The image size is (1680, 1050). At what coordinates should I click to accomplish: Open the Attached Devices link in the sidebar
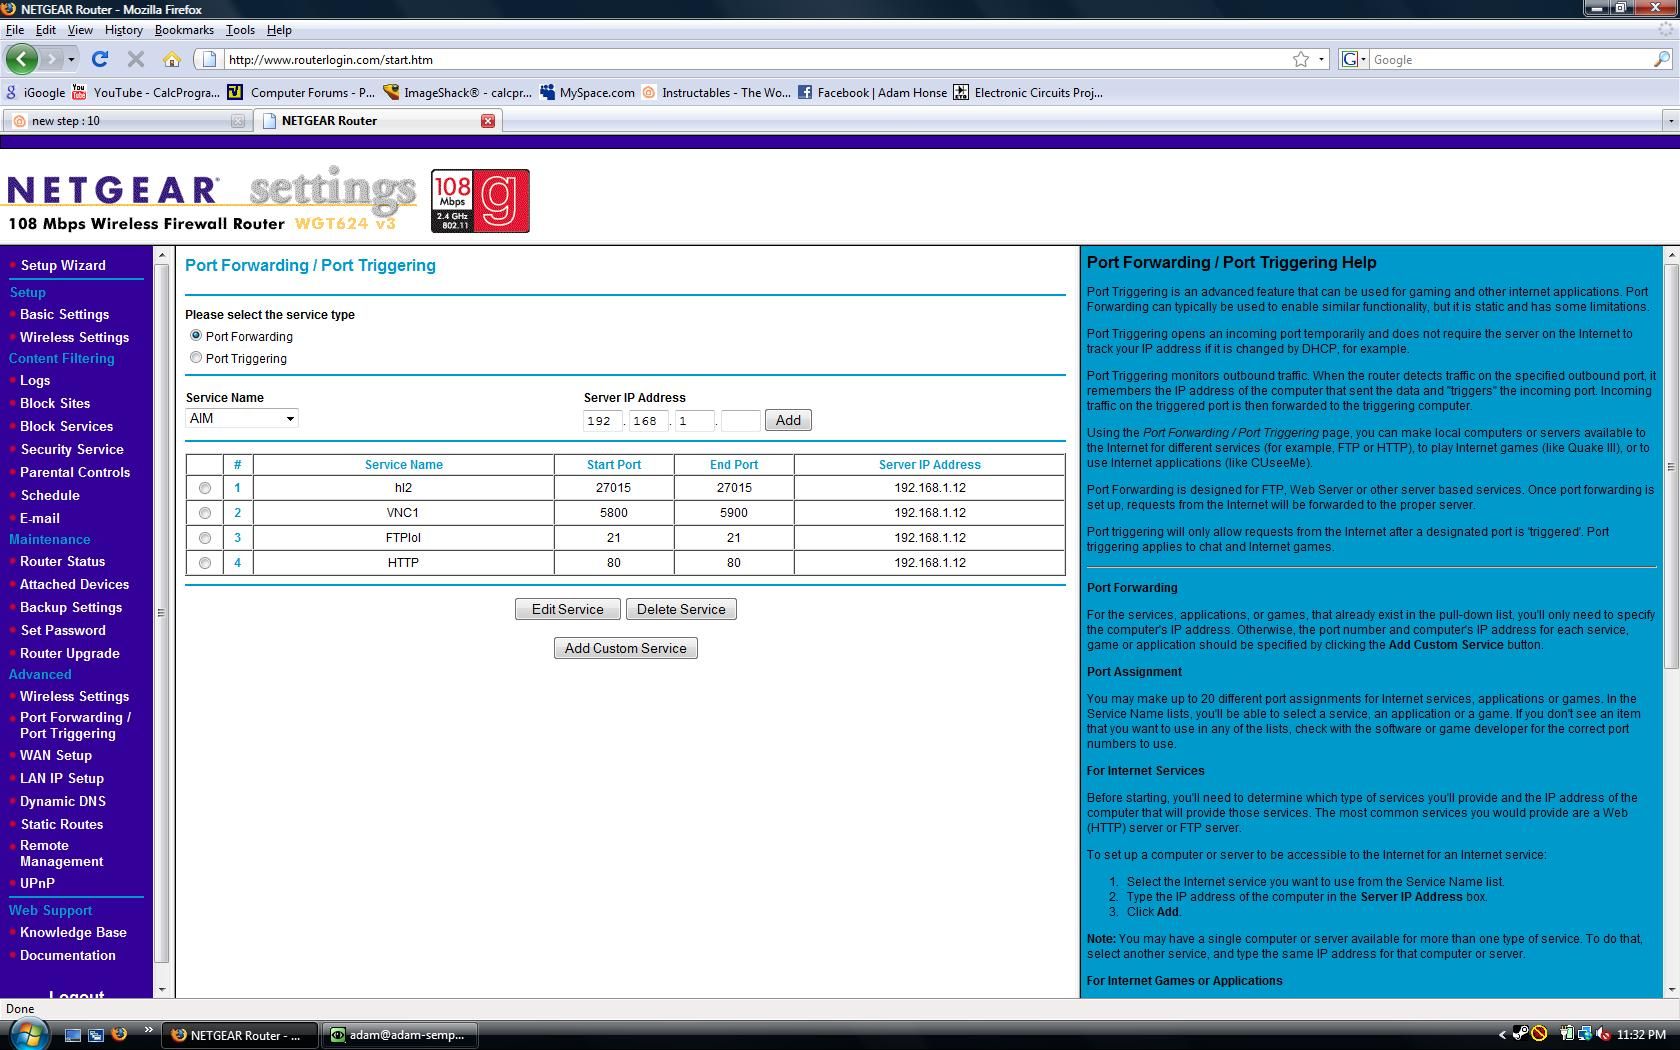[74, 584]
